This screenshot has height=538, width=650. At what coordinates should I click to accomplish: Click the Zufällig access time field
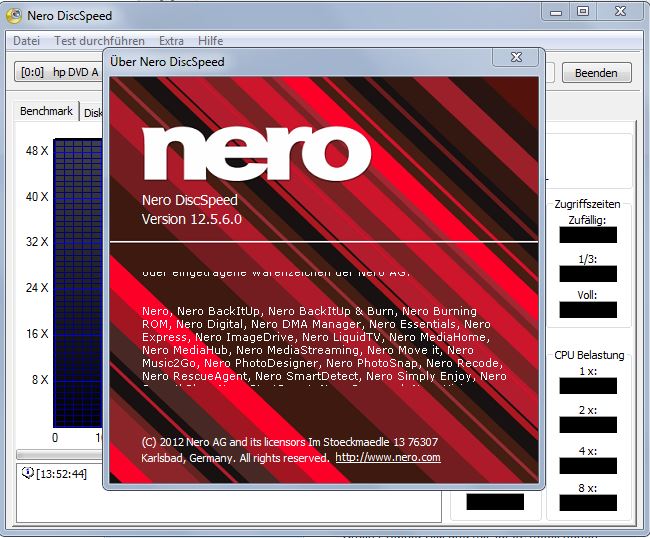[x=587, y=236]
